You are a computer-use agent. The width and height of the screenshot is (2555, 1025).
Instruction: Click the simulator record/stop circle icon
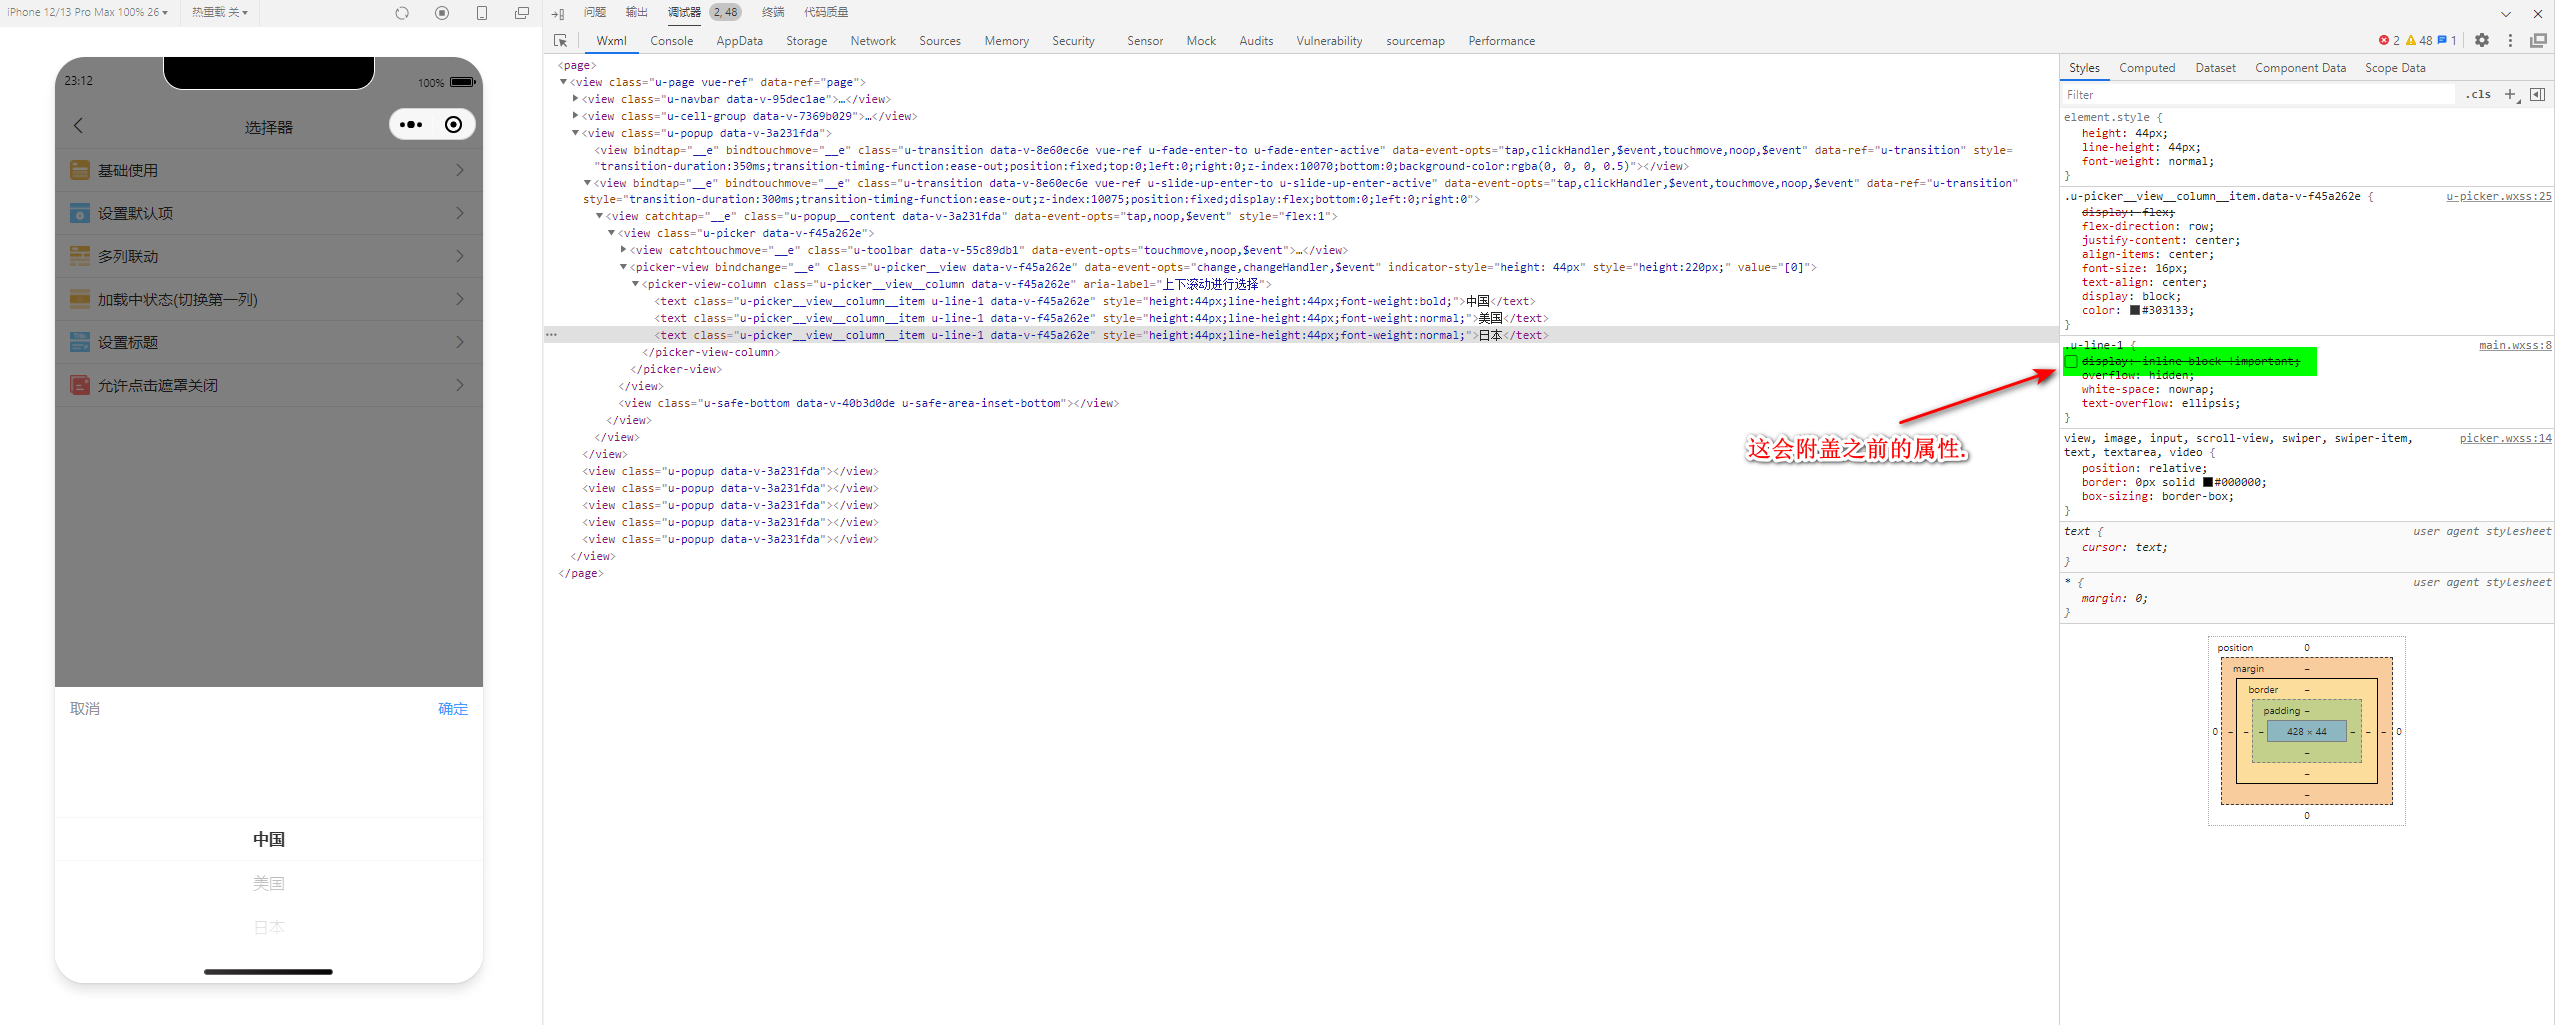442,13
